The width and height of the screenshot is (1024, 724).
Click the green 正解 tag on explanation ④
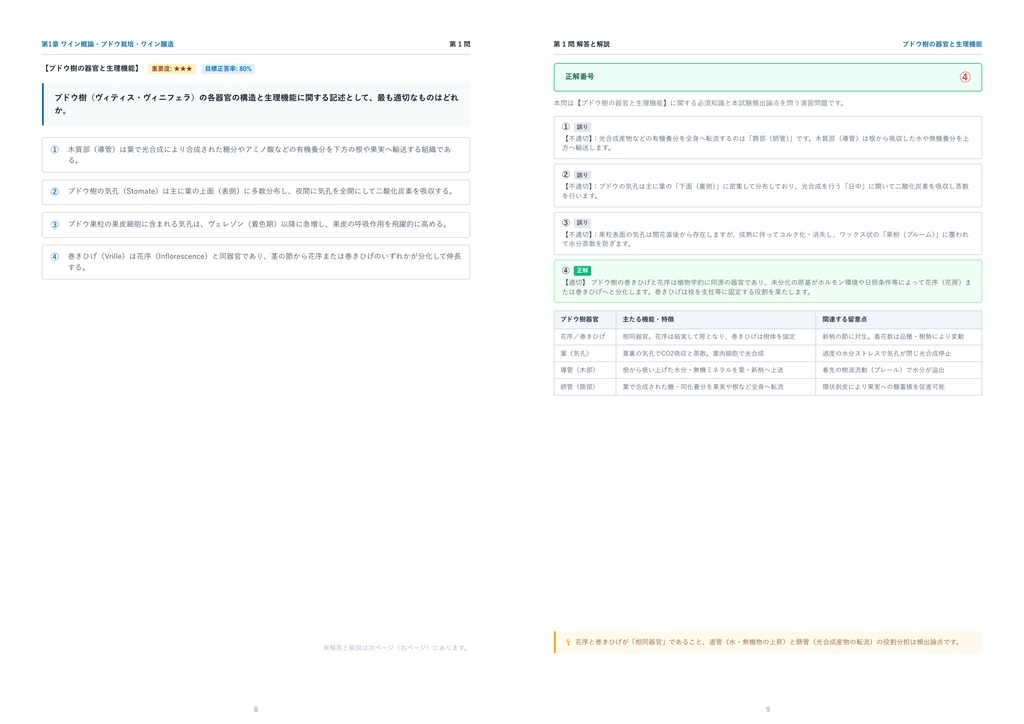(582, 270)
